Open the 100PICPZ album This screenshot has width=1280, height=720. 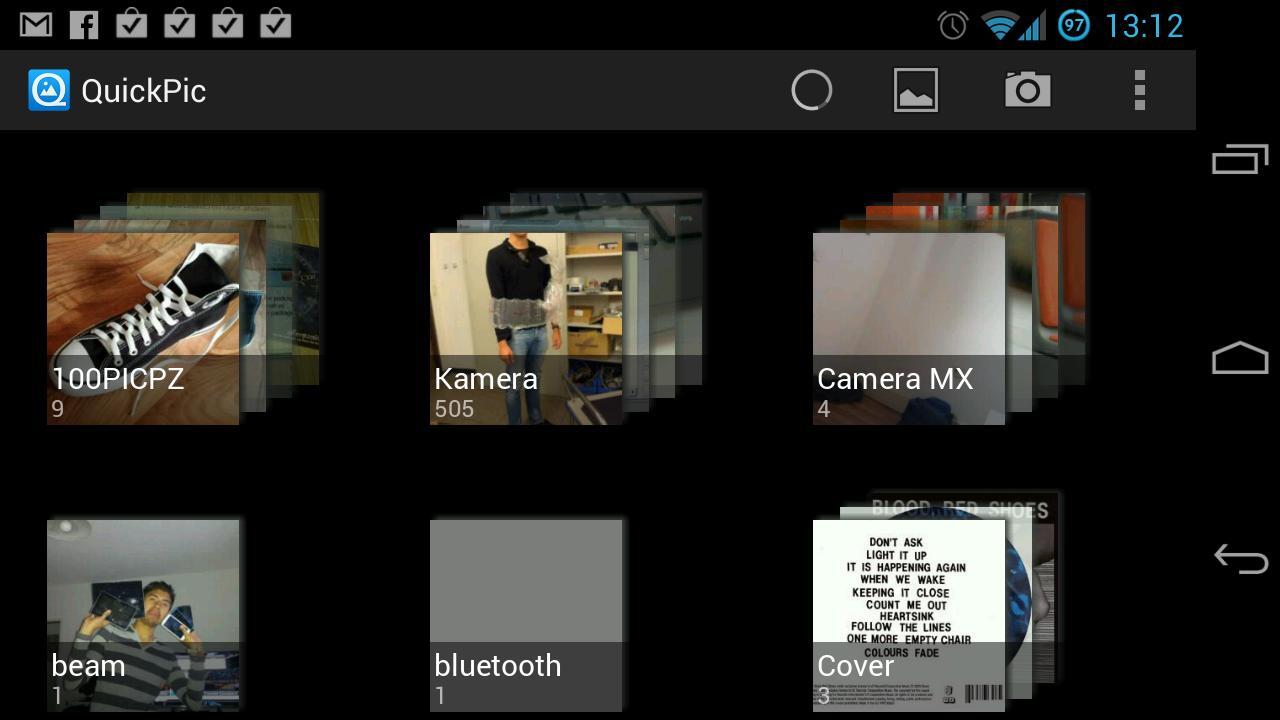(x=143, y=329)
